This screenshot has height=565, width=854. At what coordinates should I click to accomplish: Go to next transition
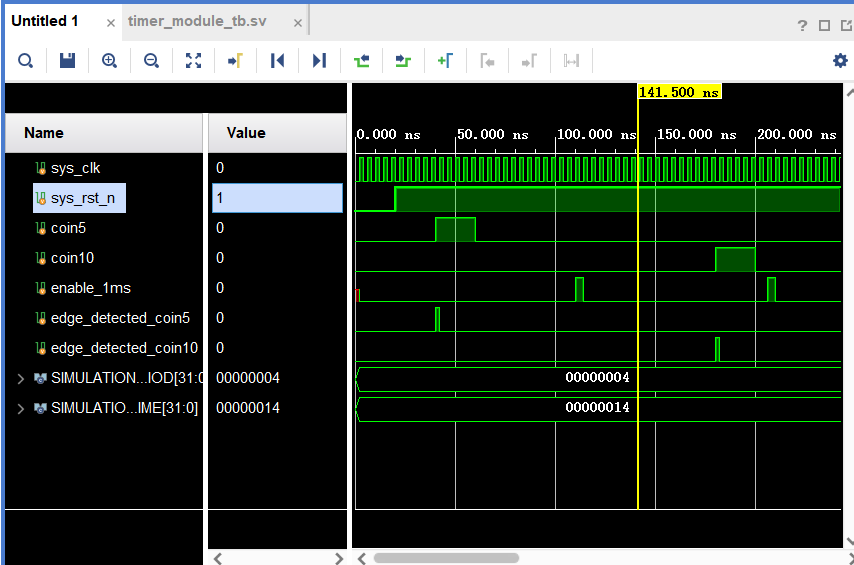coord(403,61)
